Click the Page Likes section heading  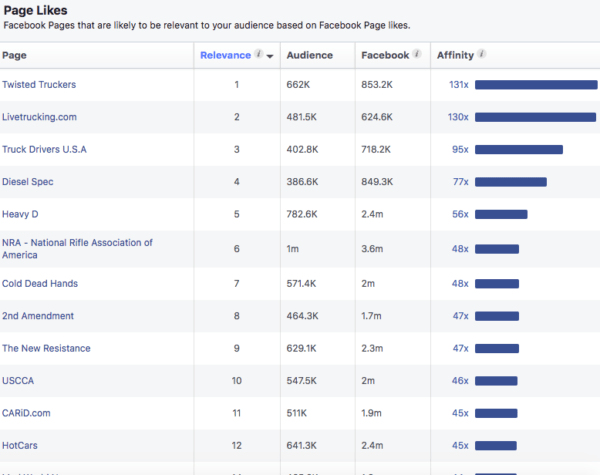tap(35, 10)
